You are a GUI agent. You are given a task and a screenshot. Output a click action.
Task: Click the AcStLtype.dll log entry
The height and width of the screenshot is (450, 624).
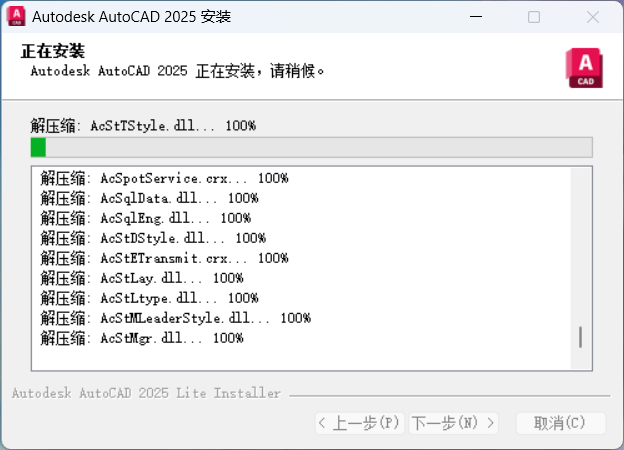150,298
